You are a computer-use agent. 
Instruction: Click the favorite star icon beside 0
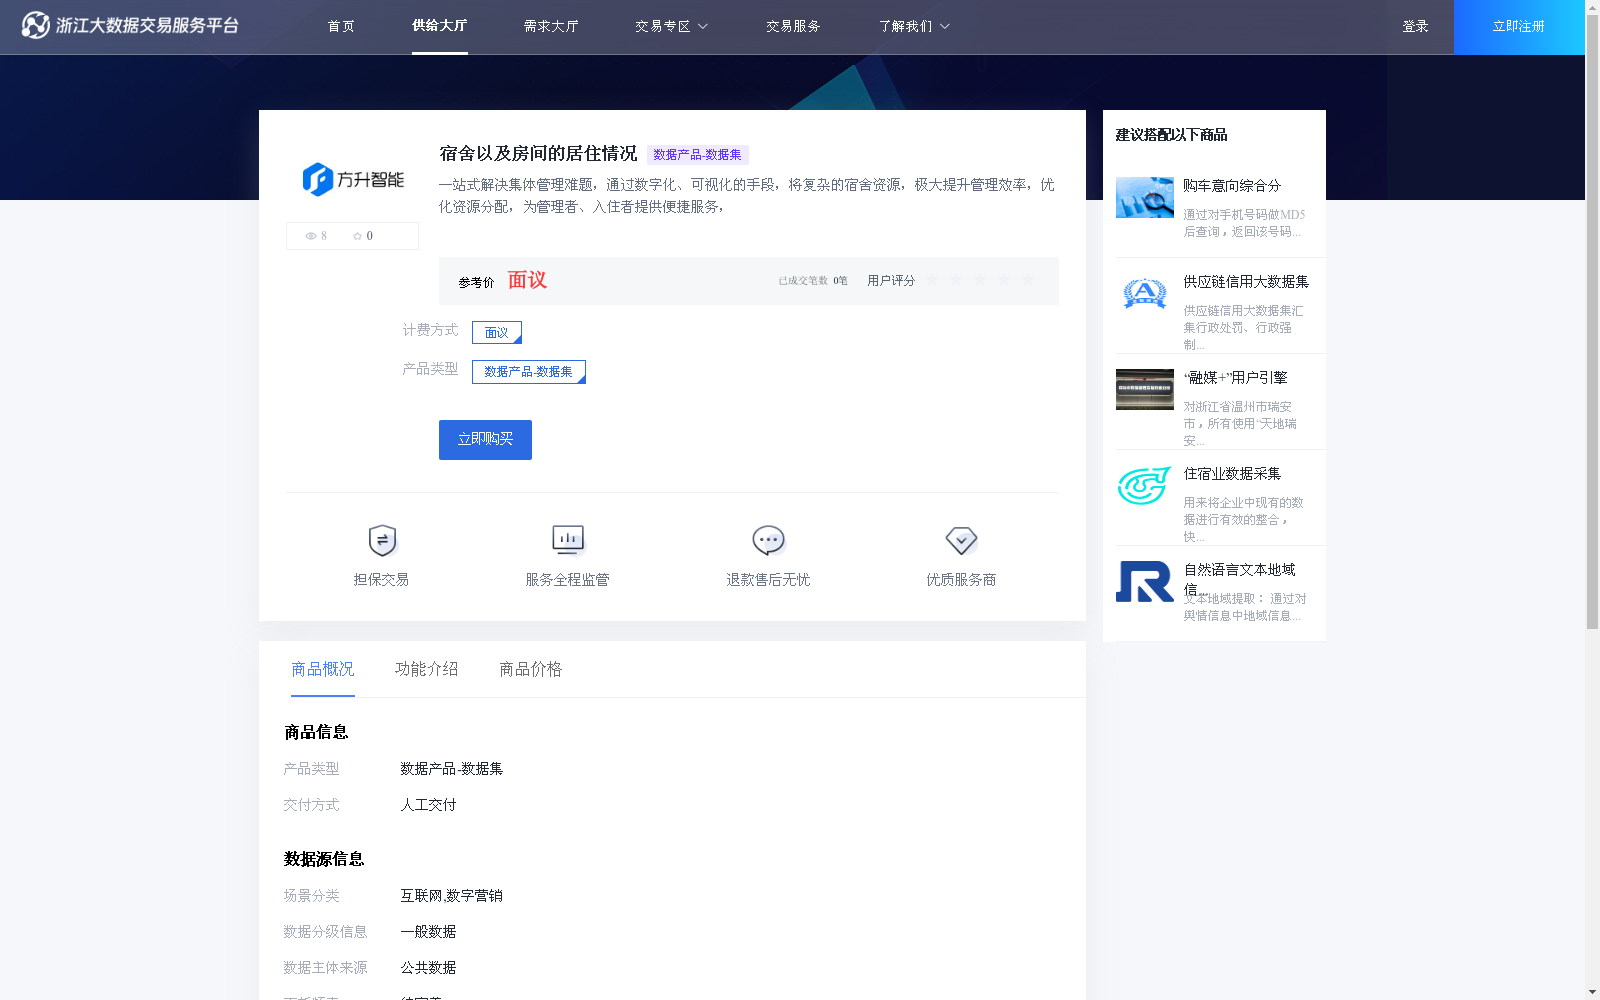click(357, 236)
